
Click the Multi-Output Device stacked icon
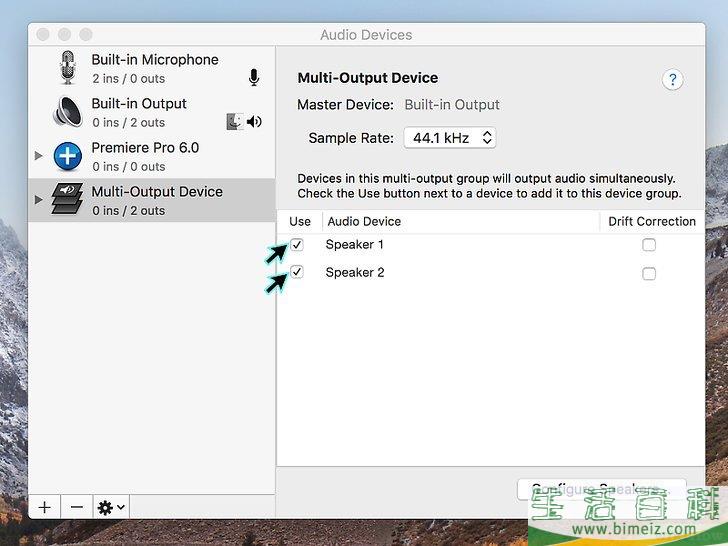(68, 200)
